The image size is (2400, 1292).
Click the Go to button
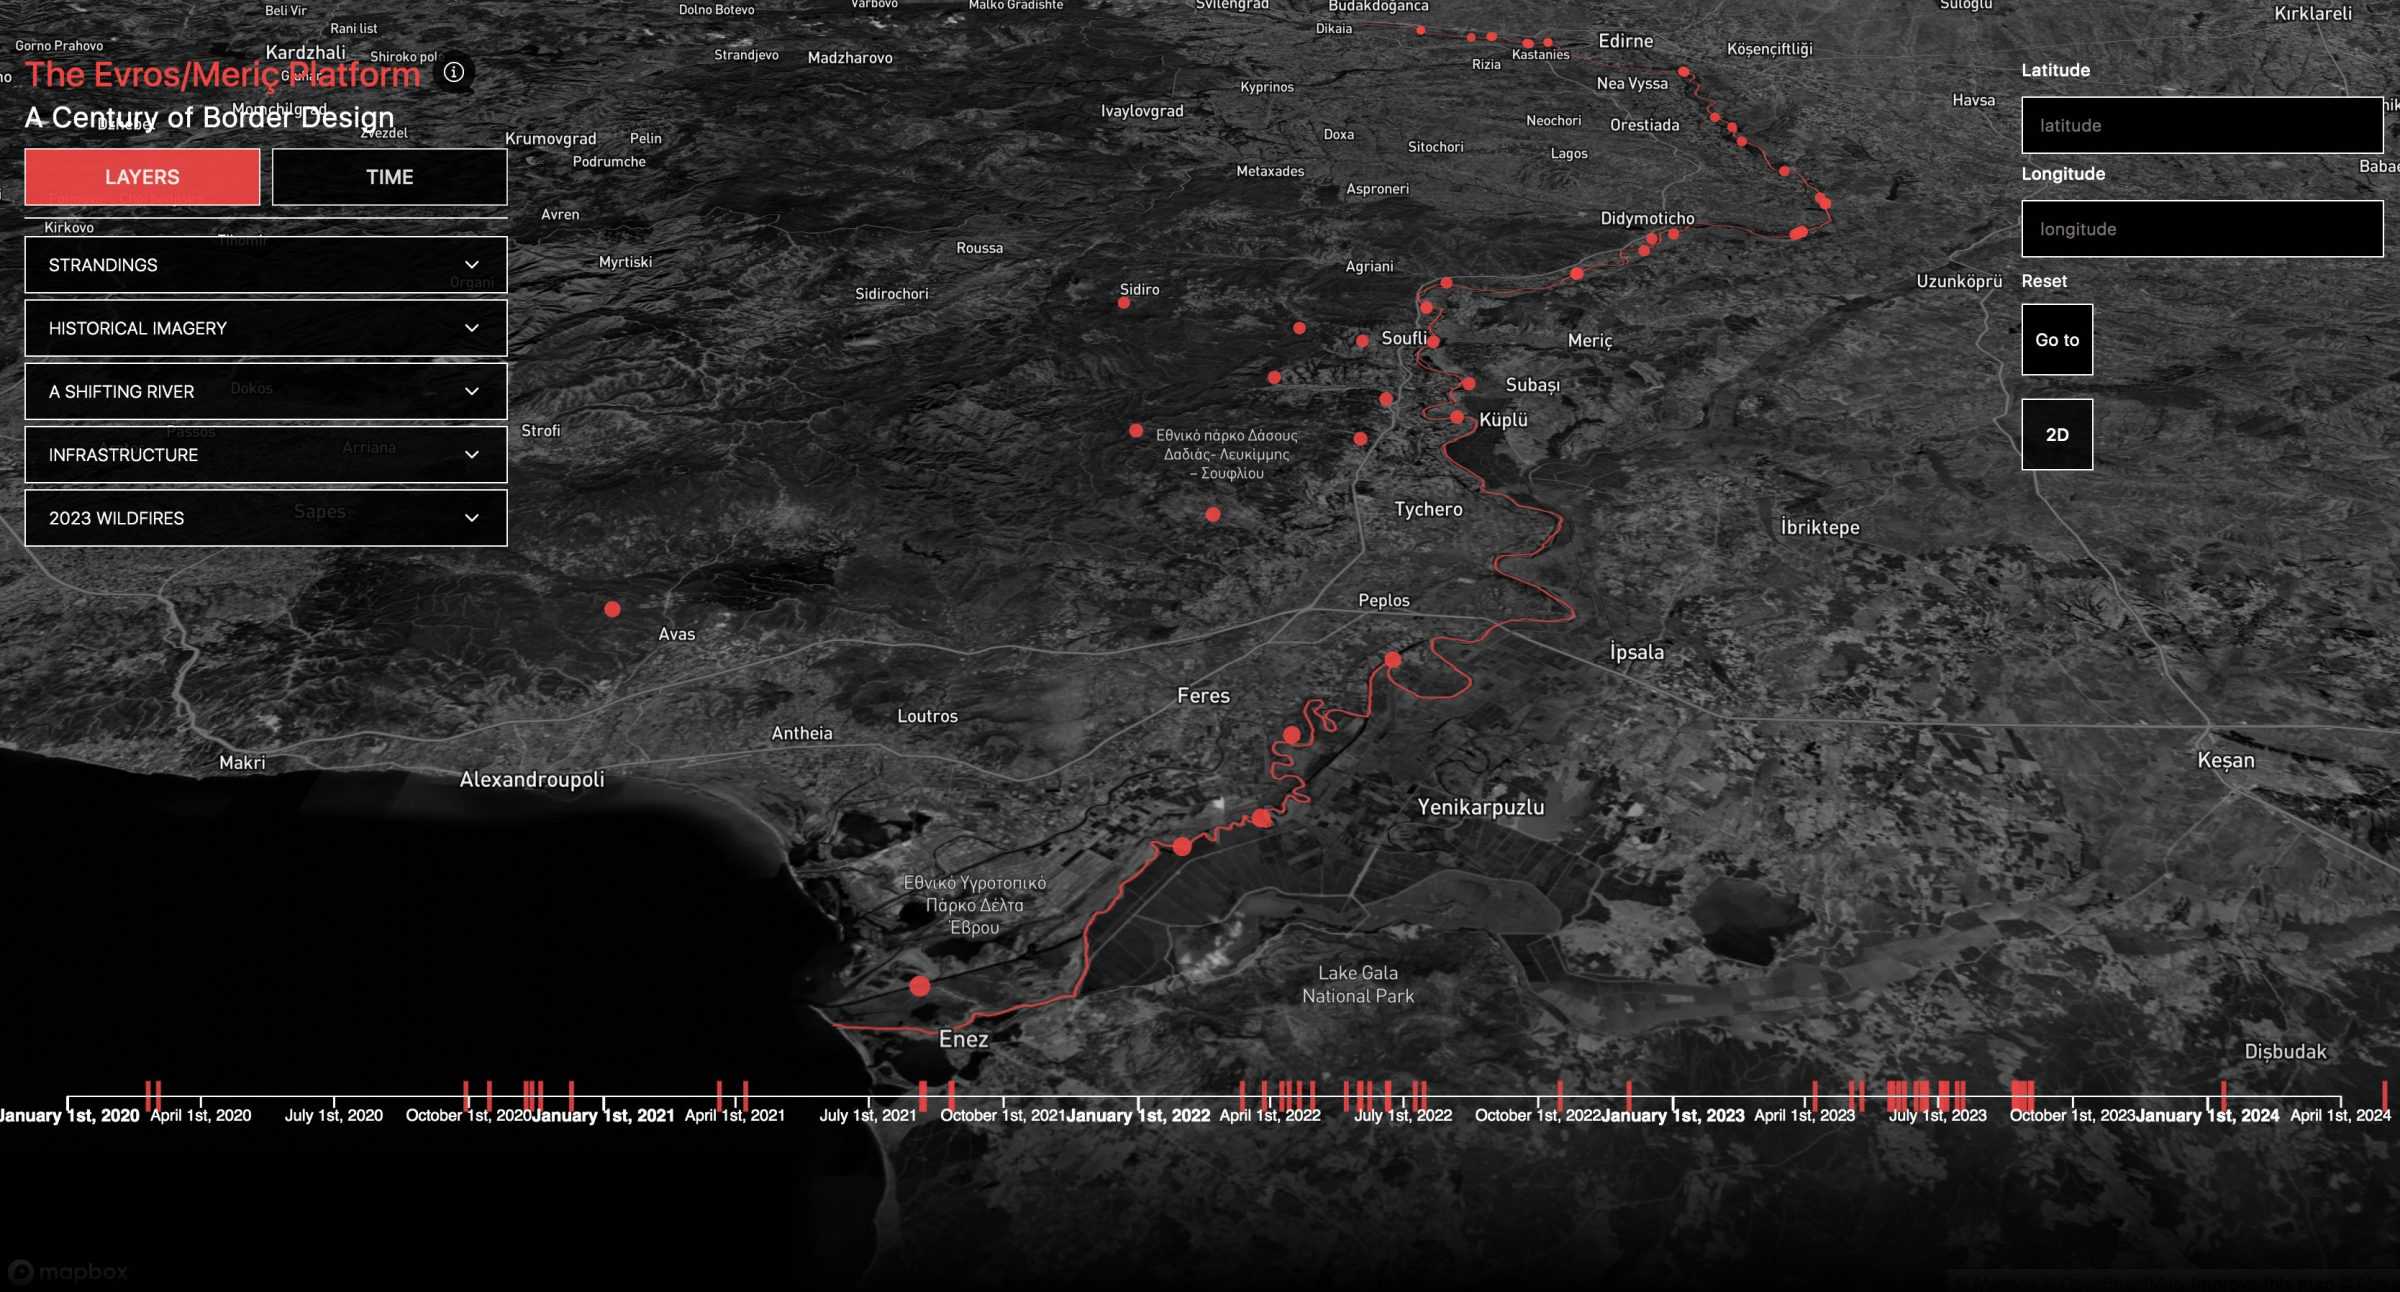click(x=2057, y=340)
